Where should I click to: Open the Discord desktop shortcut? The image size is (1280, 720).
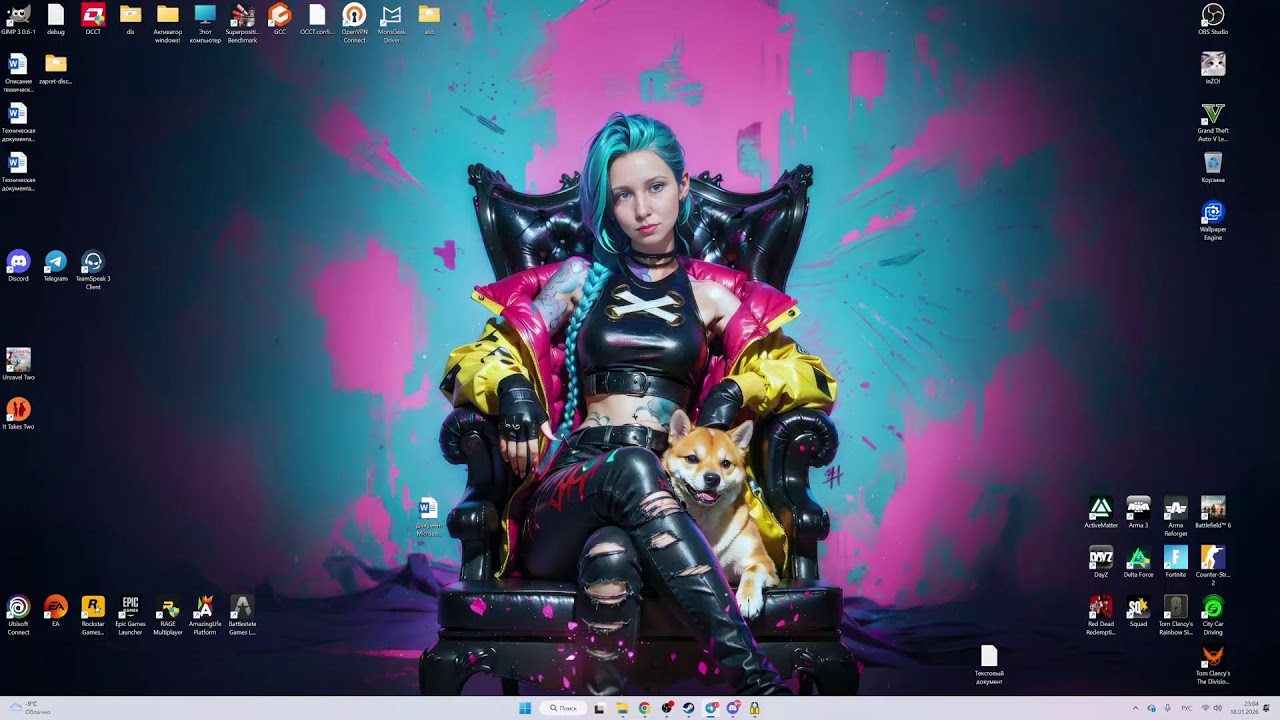click(x=18, y=266)
